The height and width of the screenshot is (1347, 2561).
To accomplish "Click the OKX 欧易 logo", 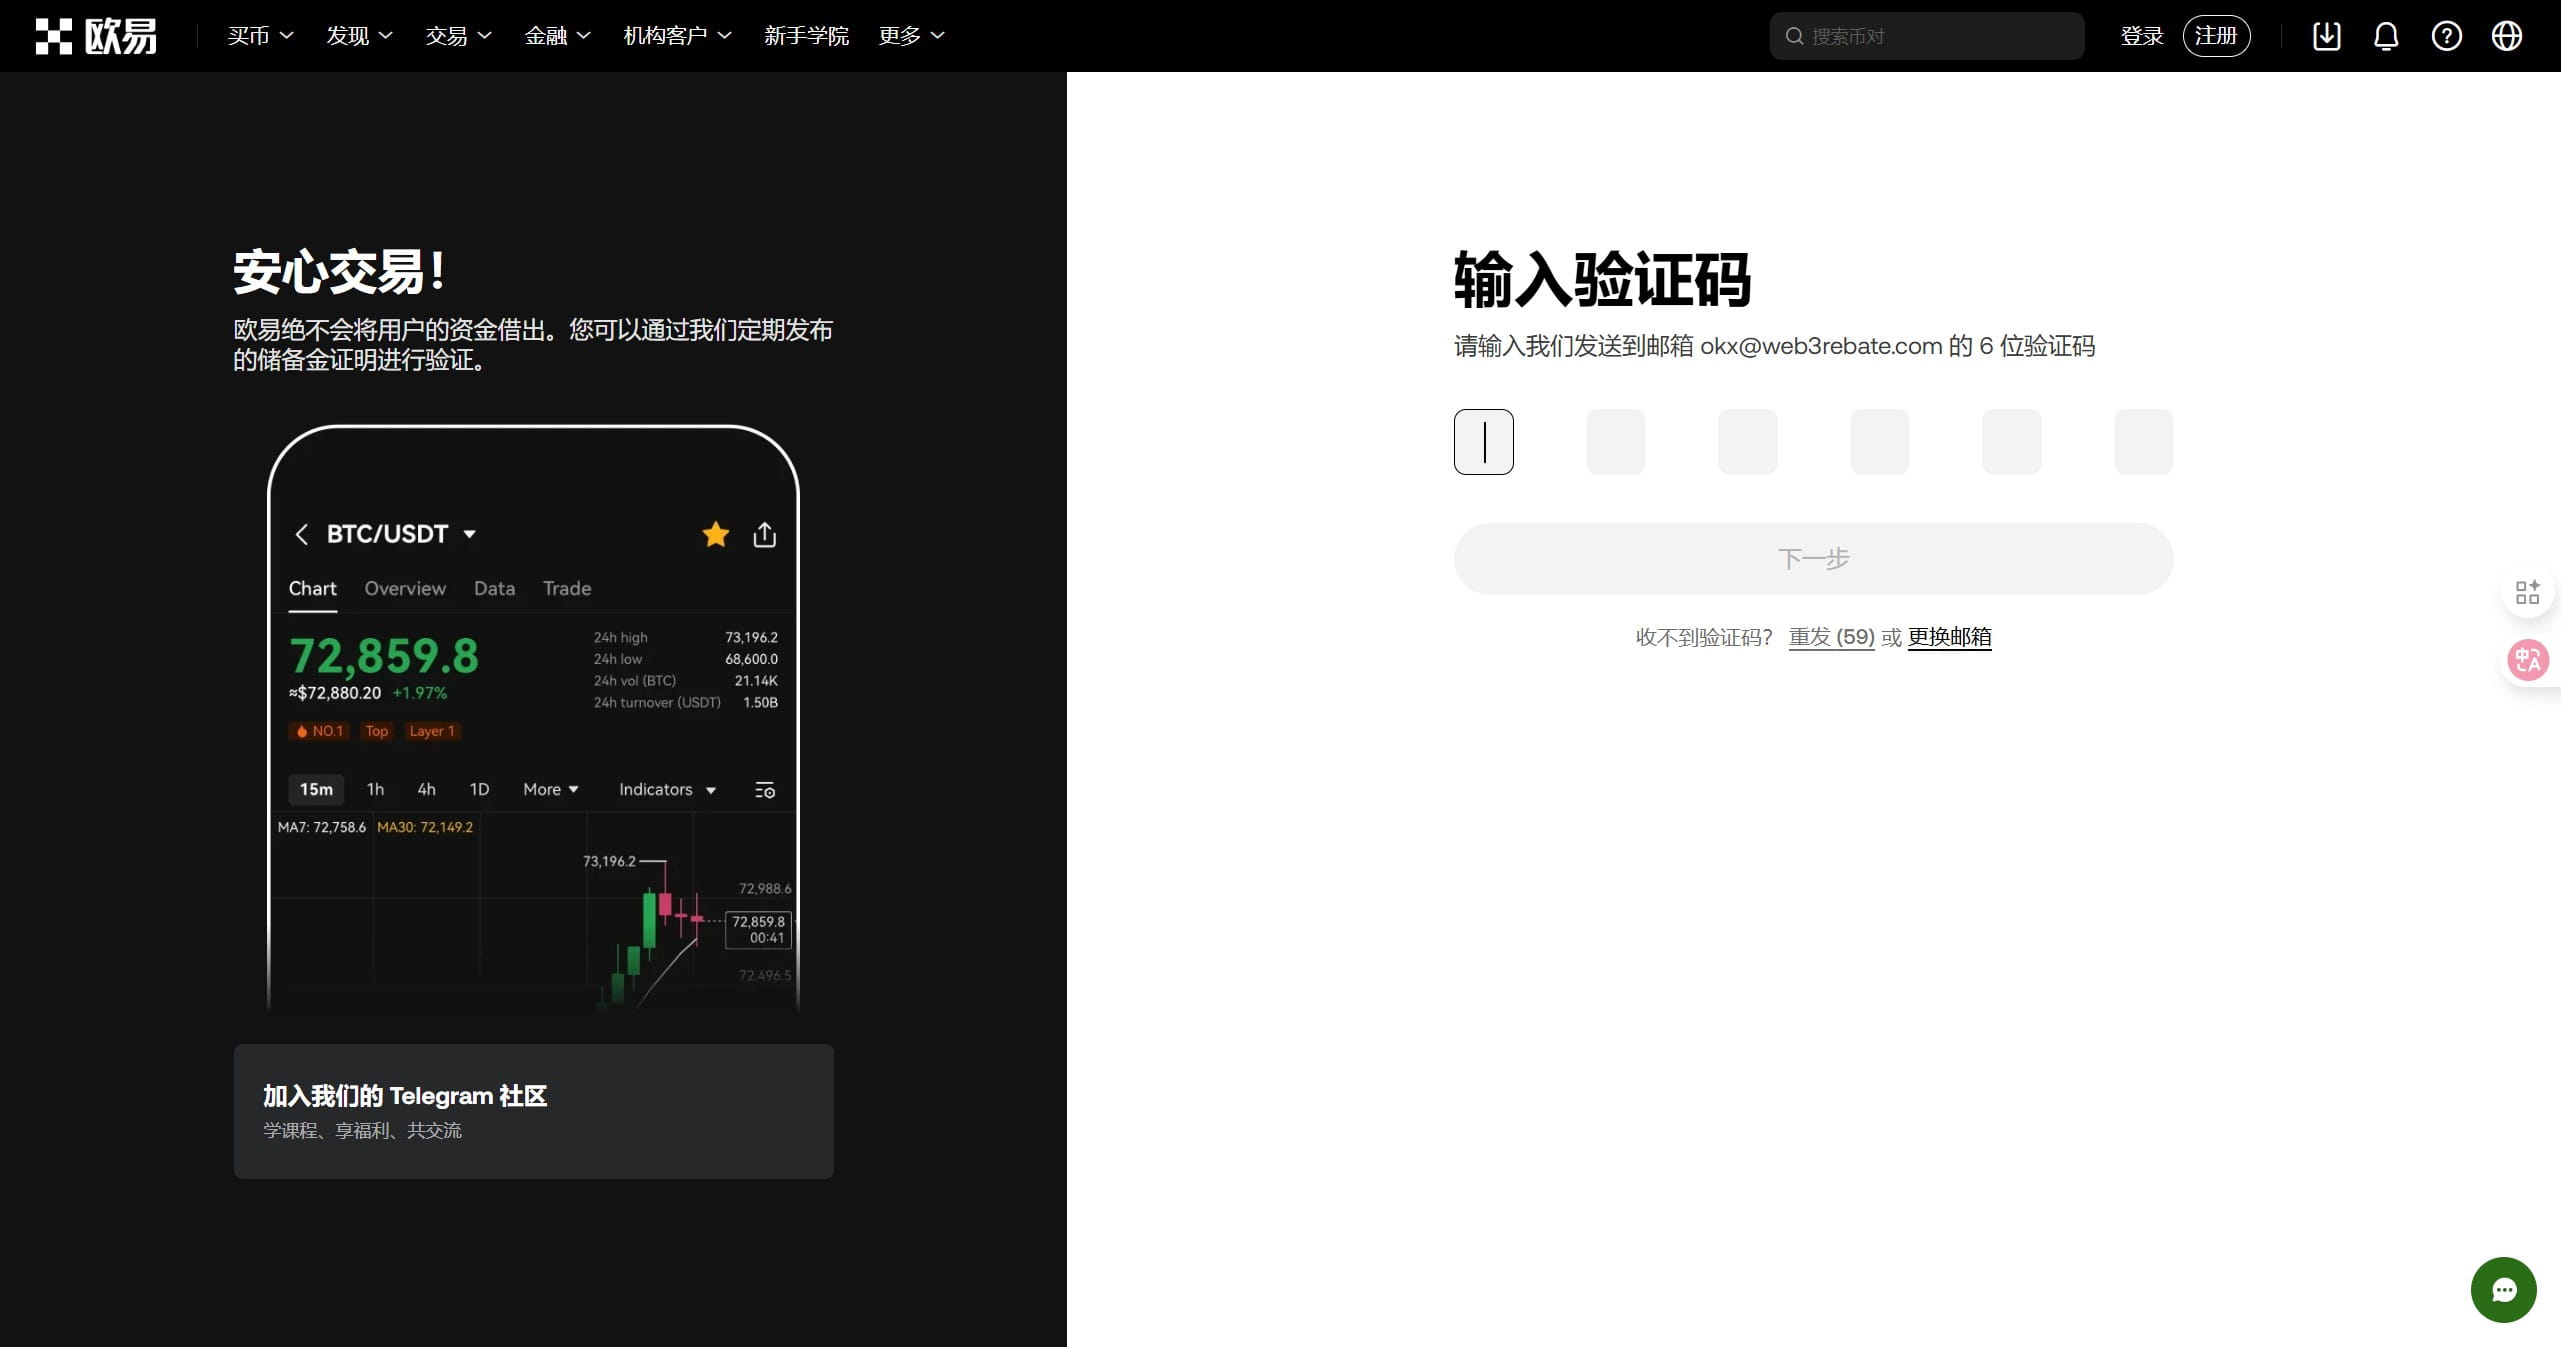I will click(95, 35).
